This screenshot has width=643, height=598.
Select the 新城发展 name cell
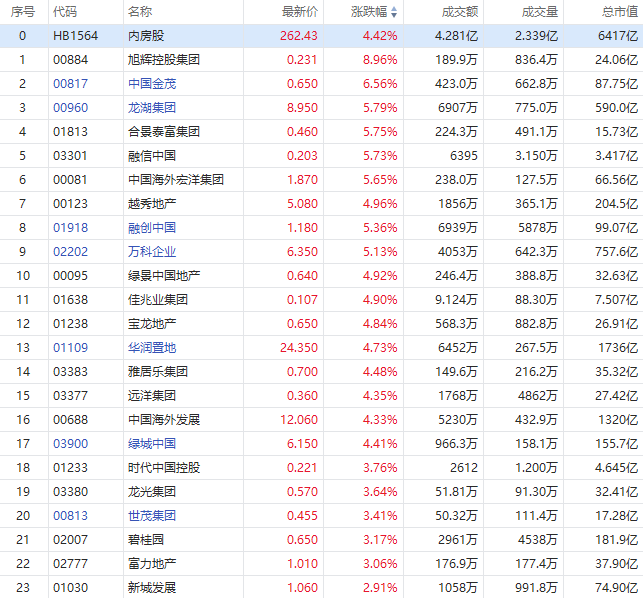[152, 588]
